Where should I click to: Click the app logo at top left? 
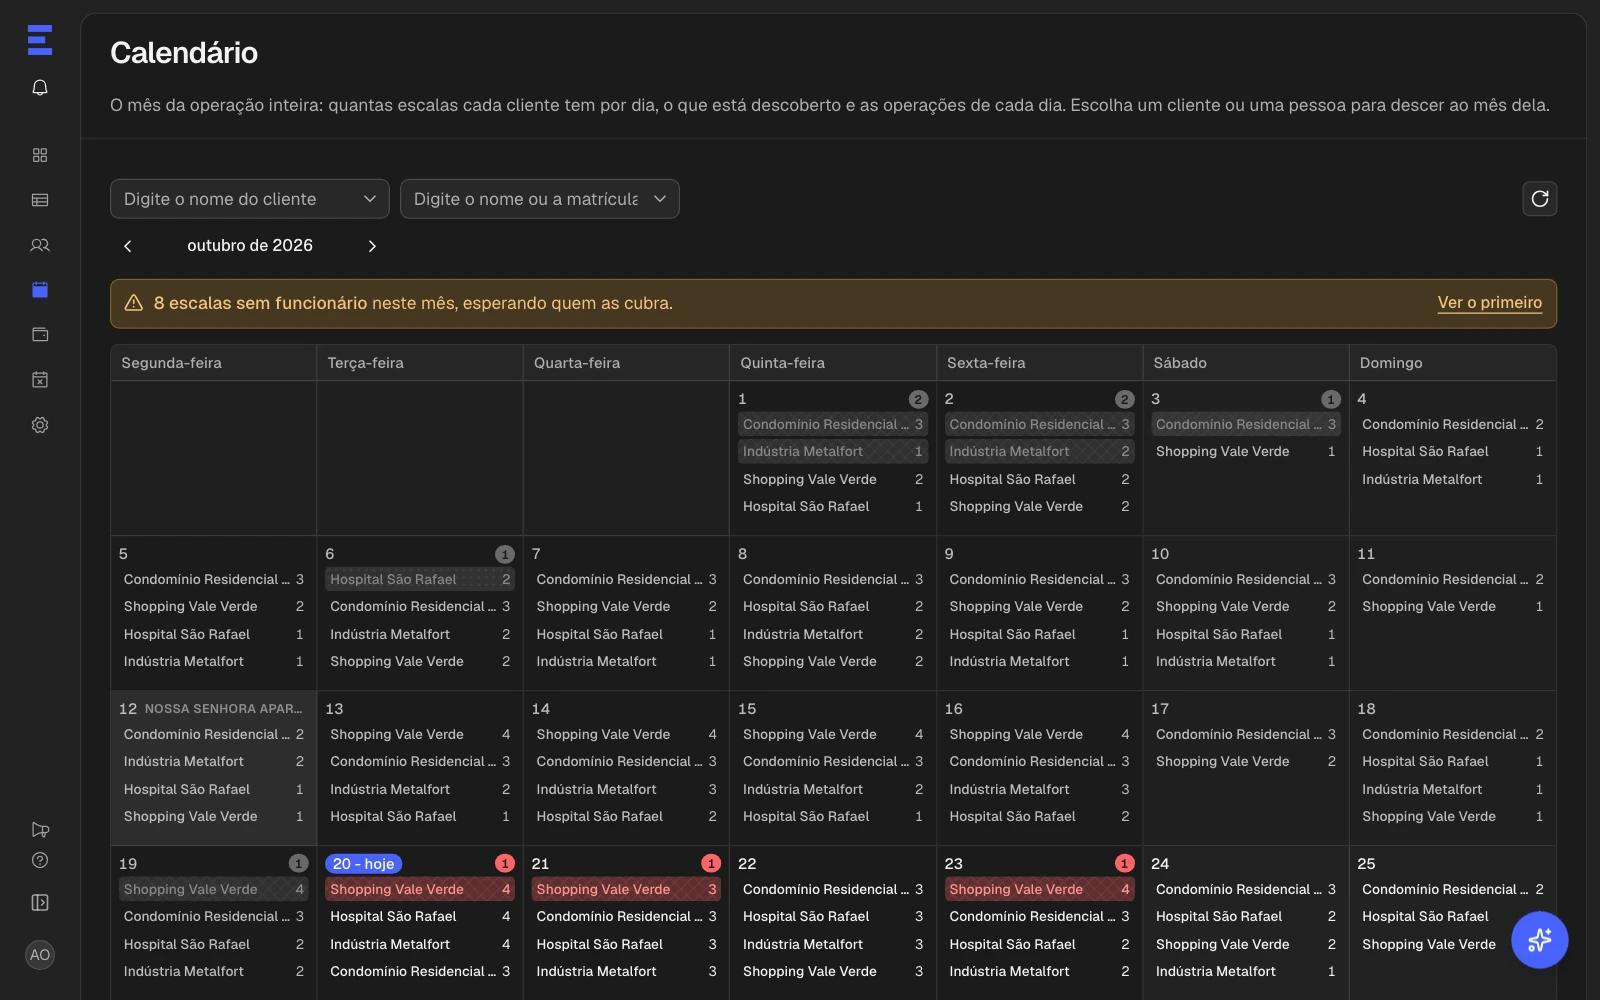40,40
